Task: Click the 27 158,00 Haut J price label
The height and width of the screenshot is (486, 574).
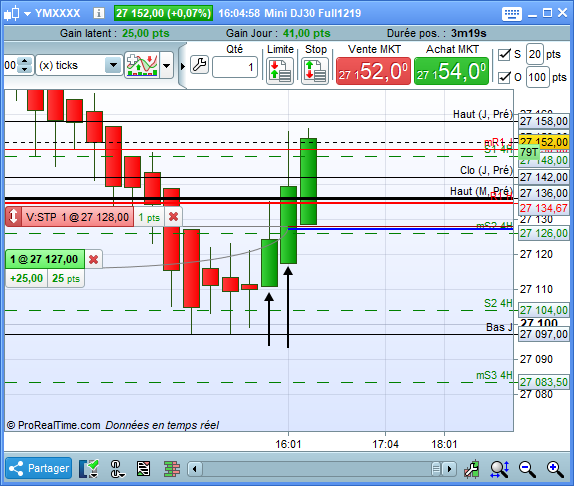Action: [x=544, y=121]
